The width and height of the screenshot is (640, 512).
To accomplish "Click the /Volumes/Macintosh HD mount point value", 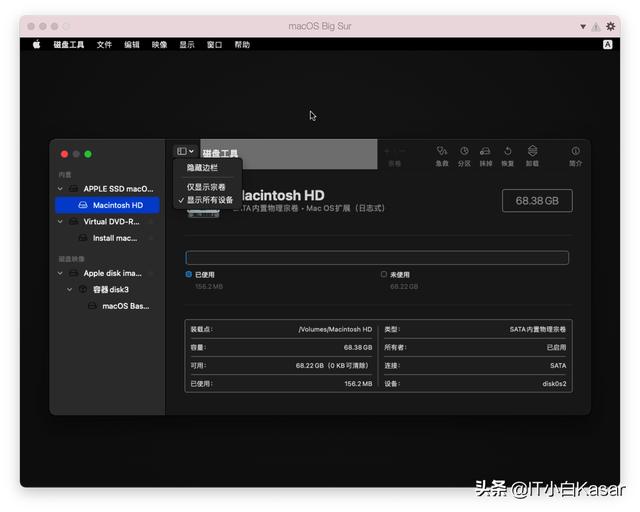I will coord(335,329).
